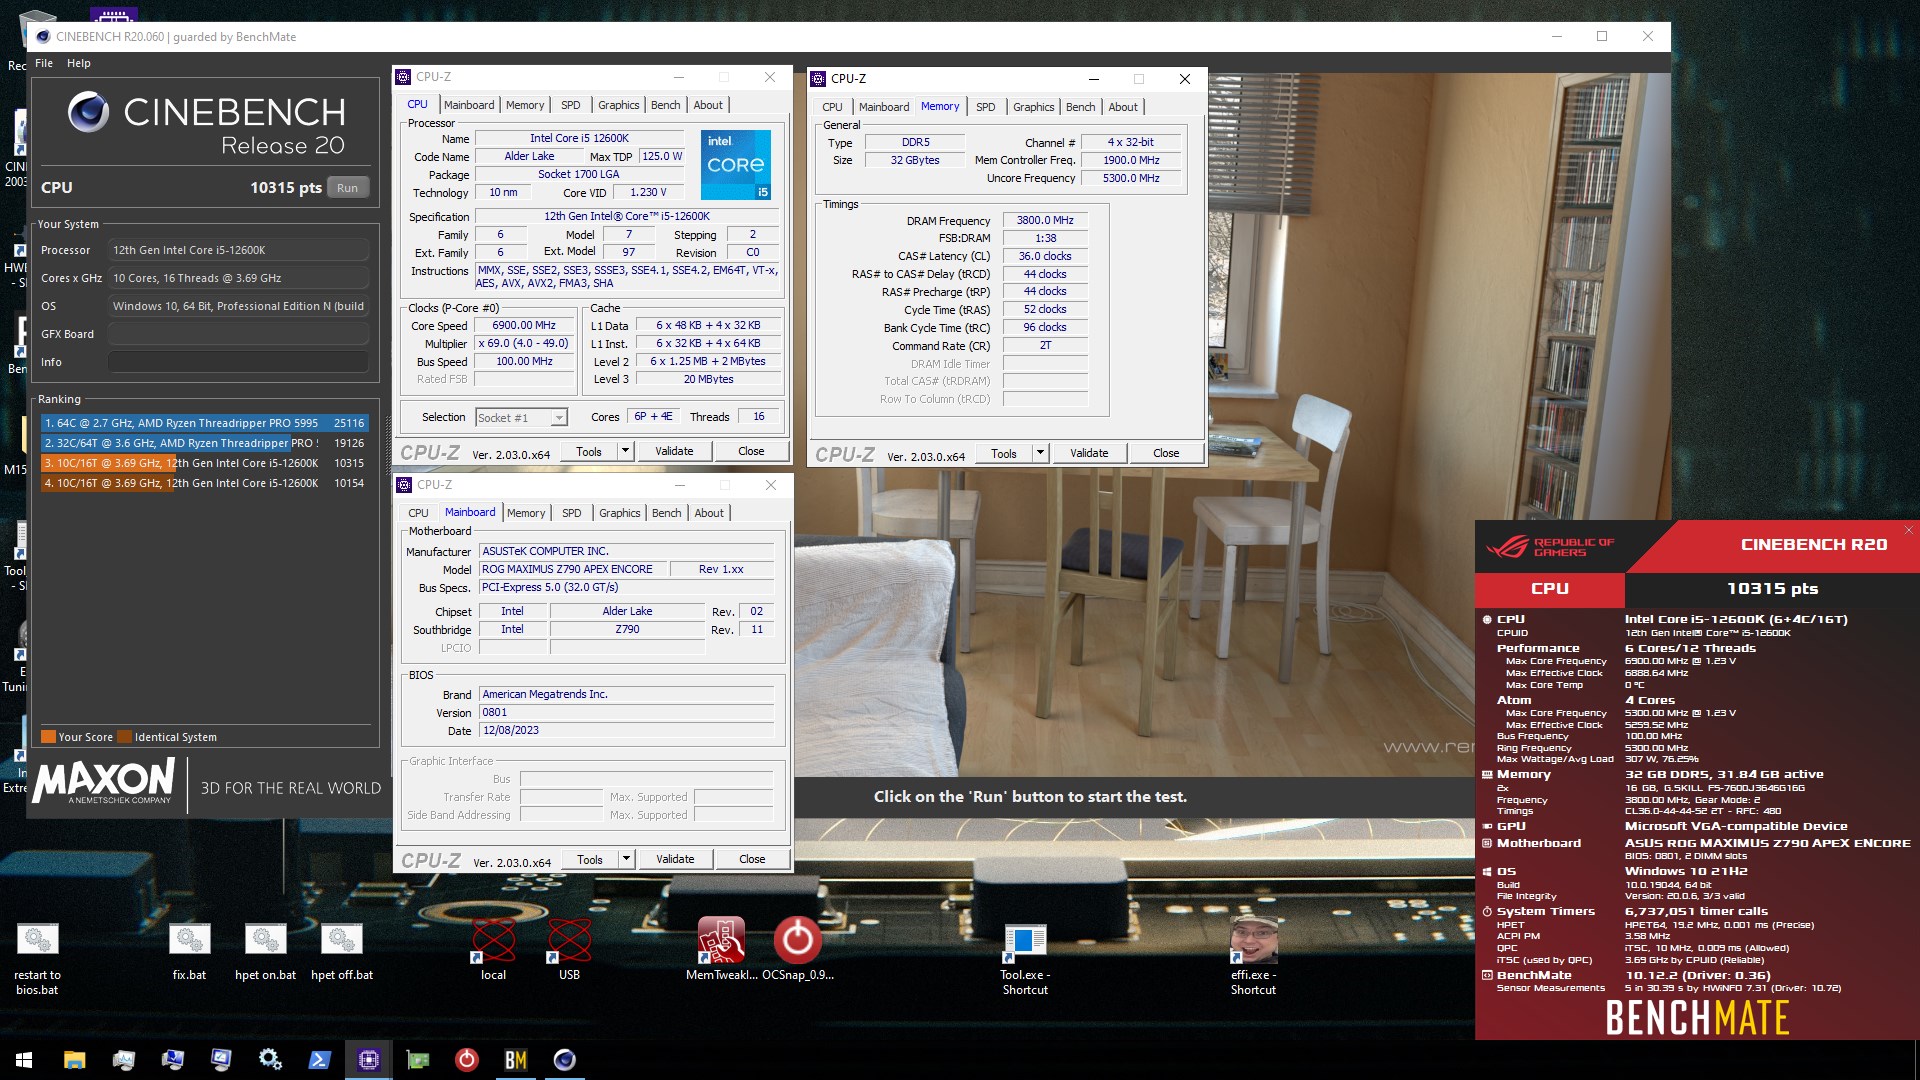The image size is (1920, 1080).
Task: Open the Windows Start menu
Action: tap(24, 1060)
